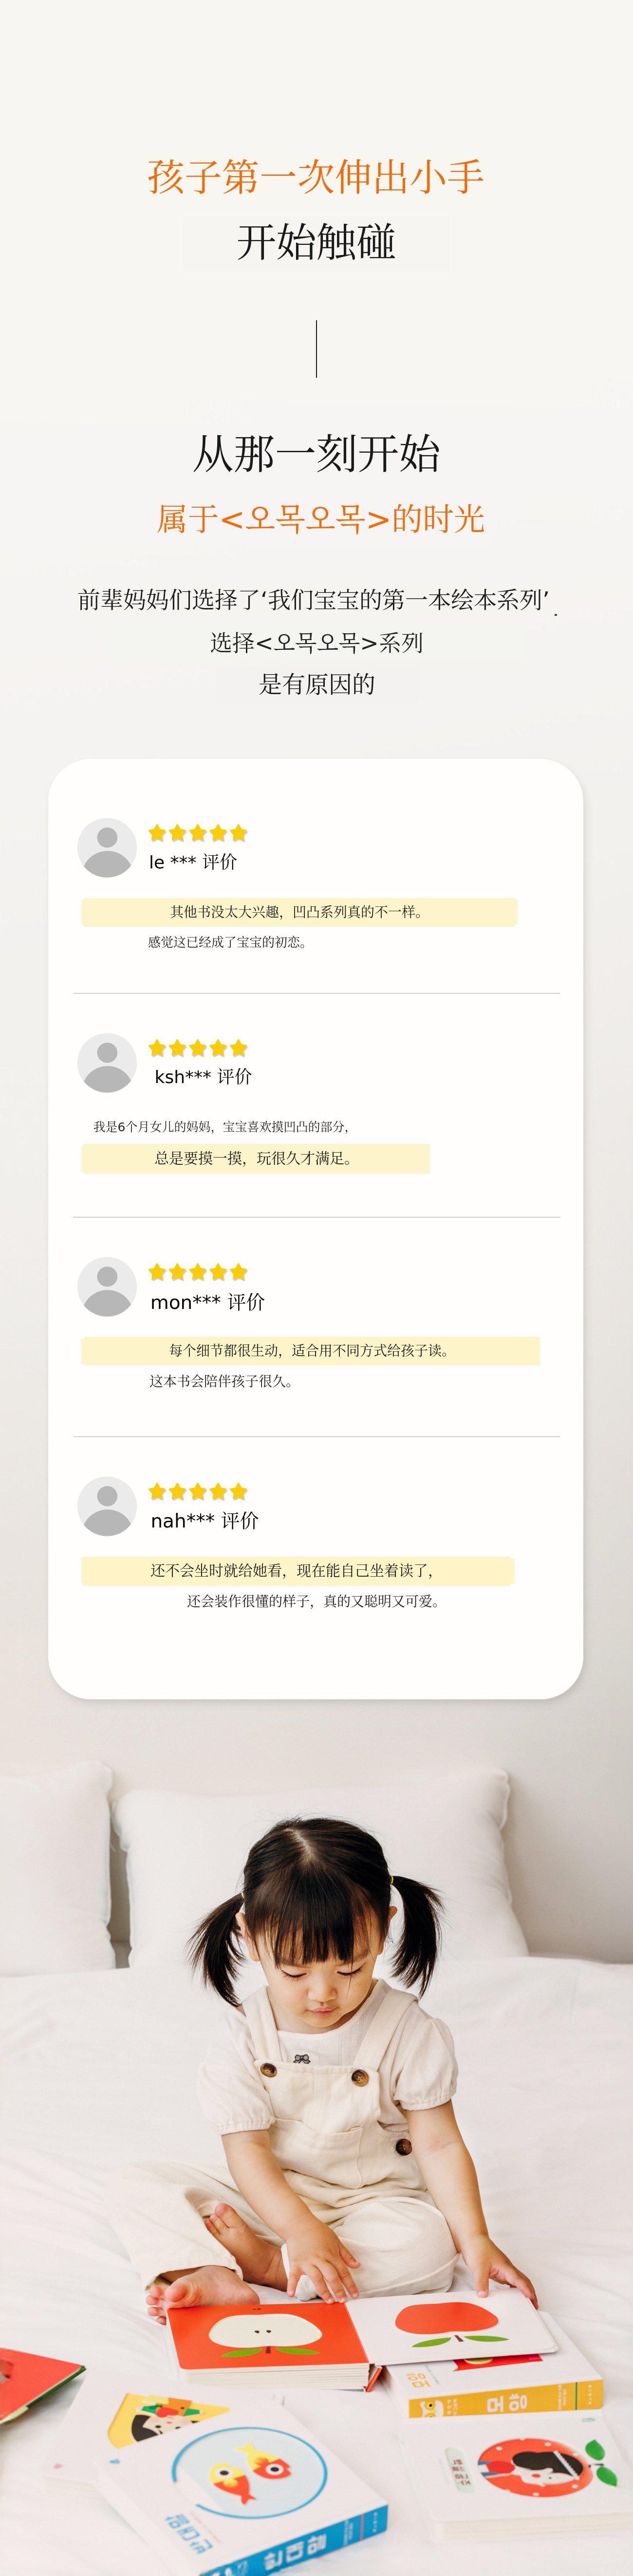Click the orange heading "孩子第一次伸出小手"
The height and width of the screenshot is (2576, 633).
click(316, 178)
